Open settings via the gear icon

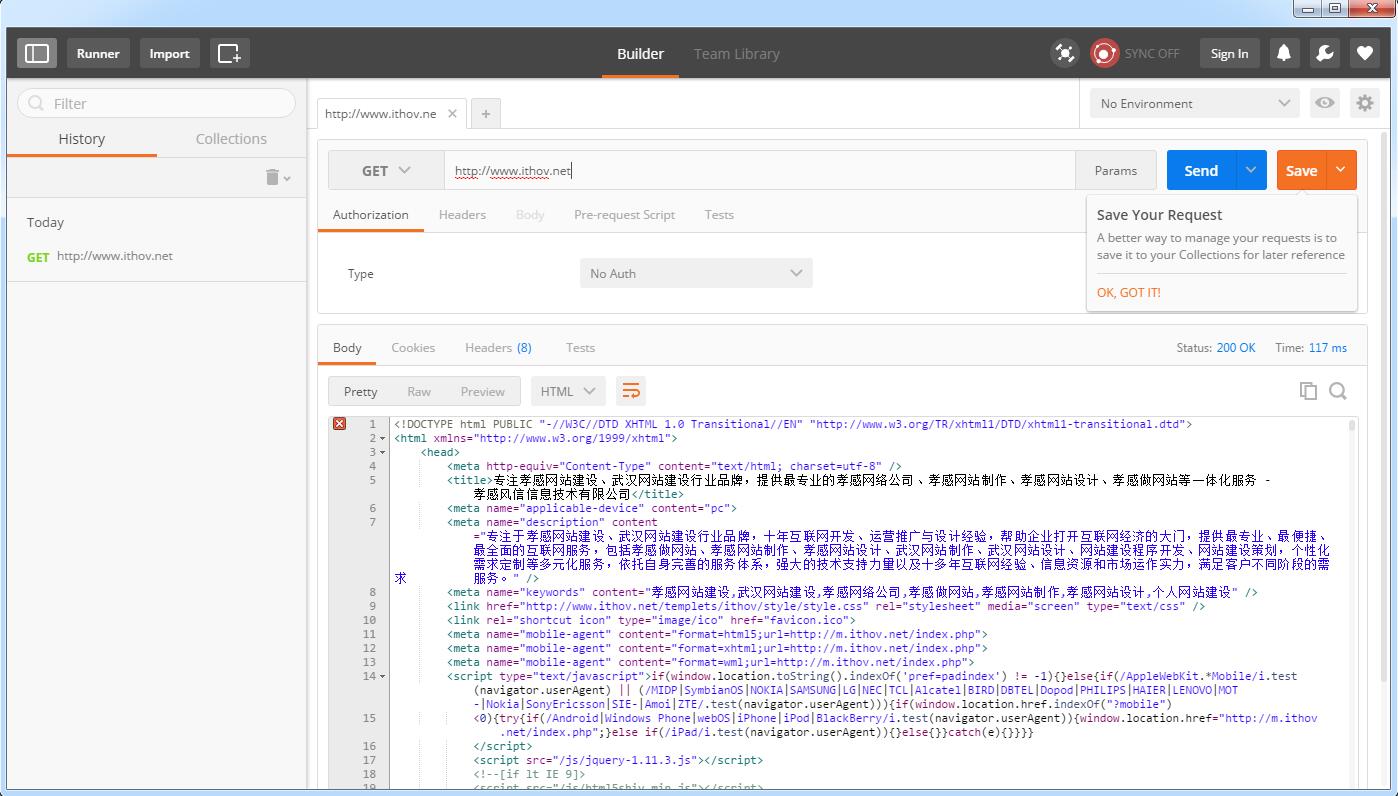pyautogui.click(x=1364, y=103)
